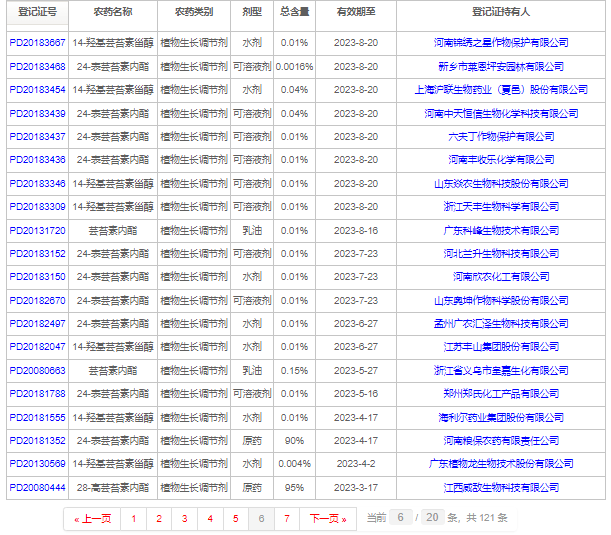Open registration PD20181555 link
This screenshot has height=535, width=611.
(x=37, y=418)
